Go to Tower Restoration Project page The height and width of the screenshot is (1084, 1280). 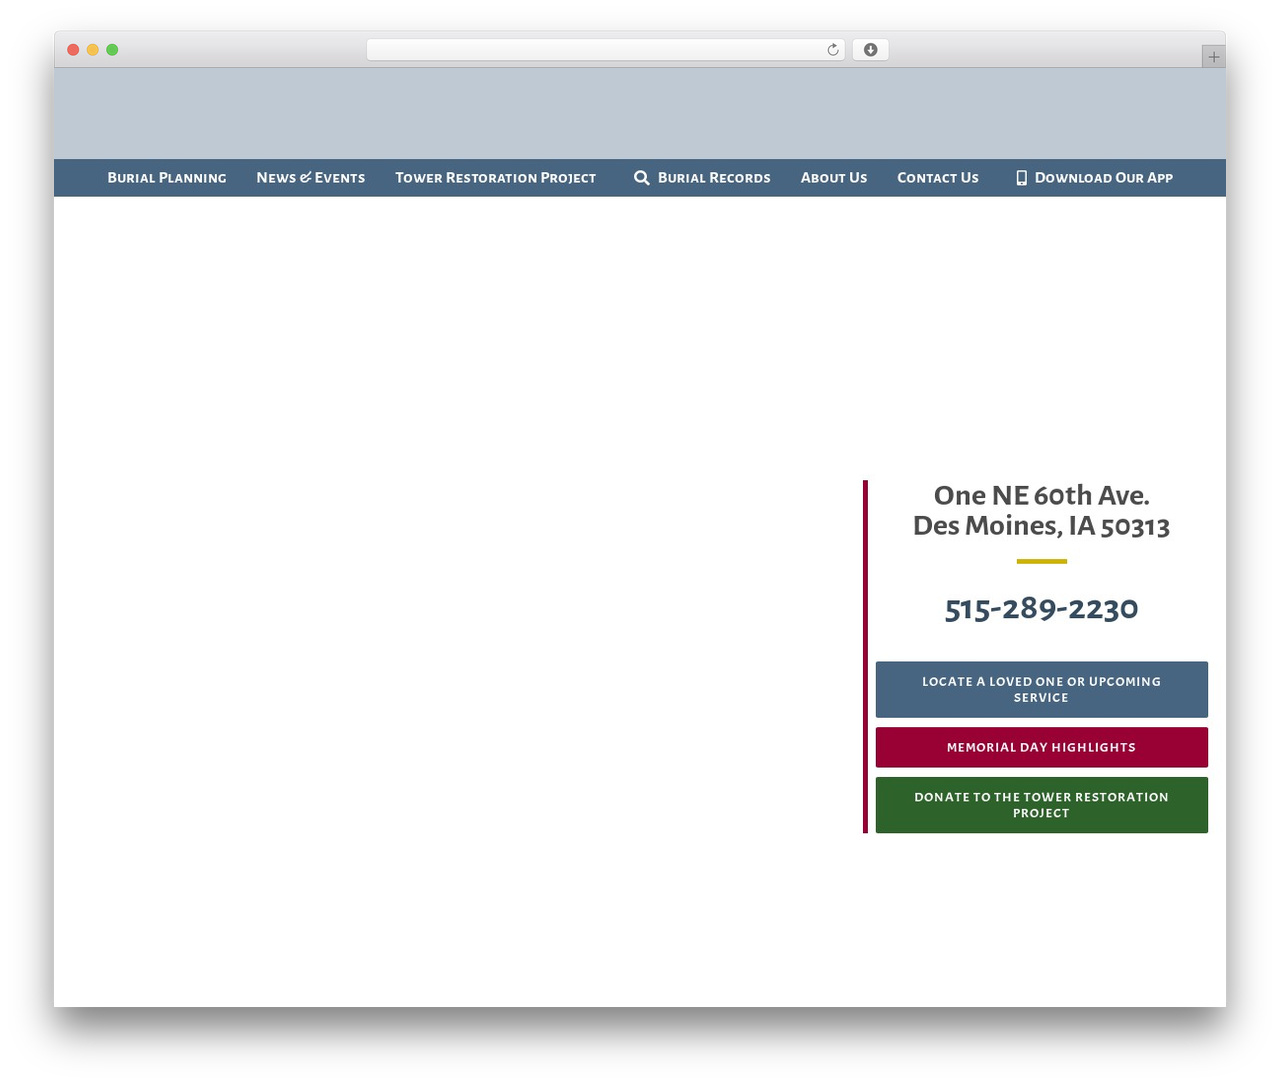coord(495,178)
